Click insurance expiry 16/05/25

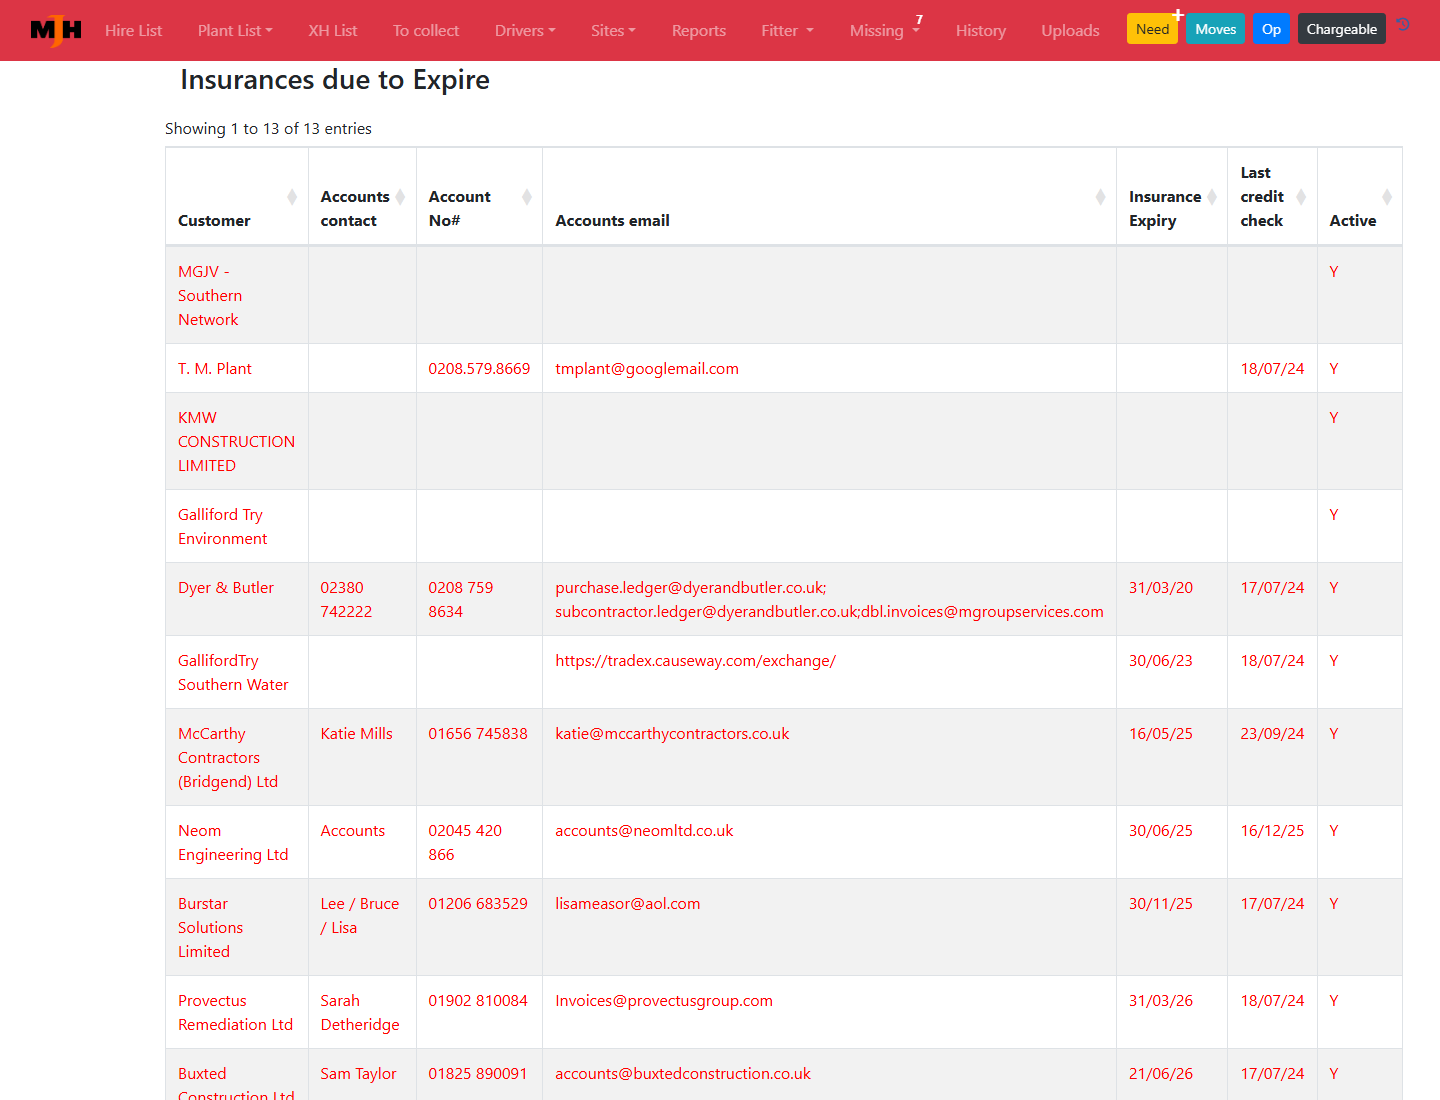pos(1161,734)
